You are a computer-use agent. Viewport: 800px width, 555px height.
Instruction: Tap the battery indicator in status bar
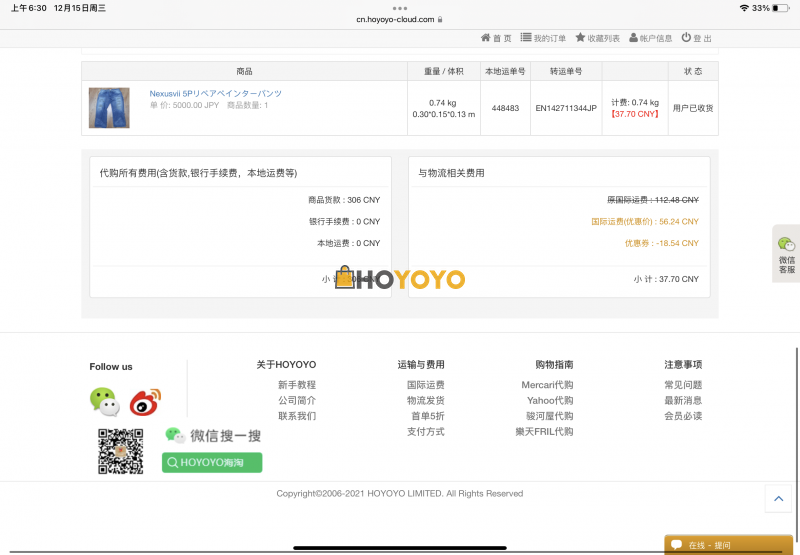pyautogui.click(x=780, y=8)
